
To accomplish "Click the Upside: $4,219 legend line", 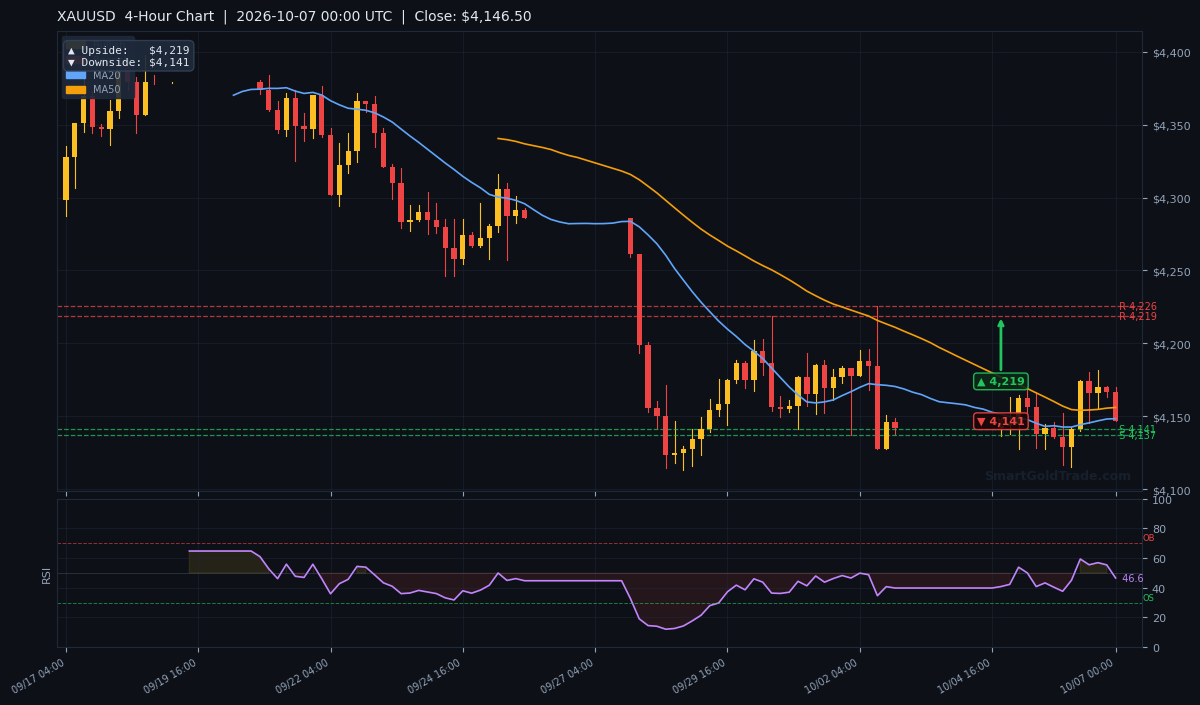I will tap(128, 50).
